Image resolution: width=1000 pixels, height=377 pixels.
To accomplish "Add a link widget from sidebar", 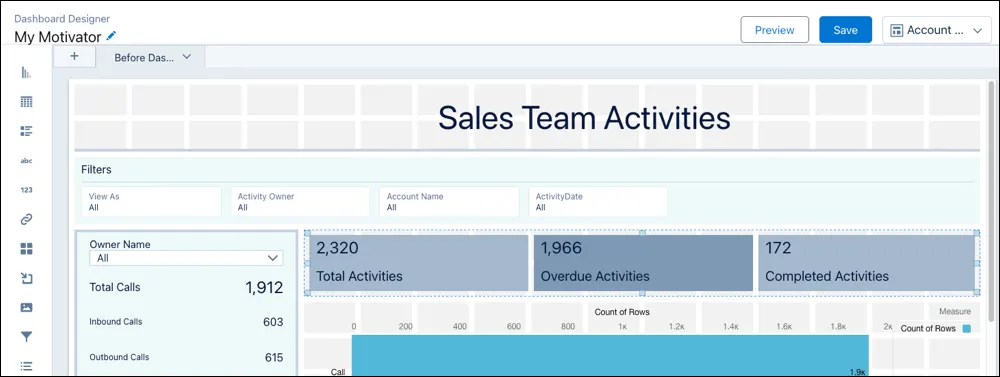I will coord(26,219).
